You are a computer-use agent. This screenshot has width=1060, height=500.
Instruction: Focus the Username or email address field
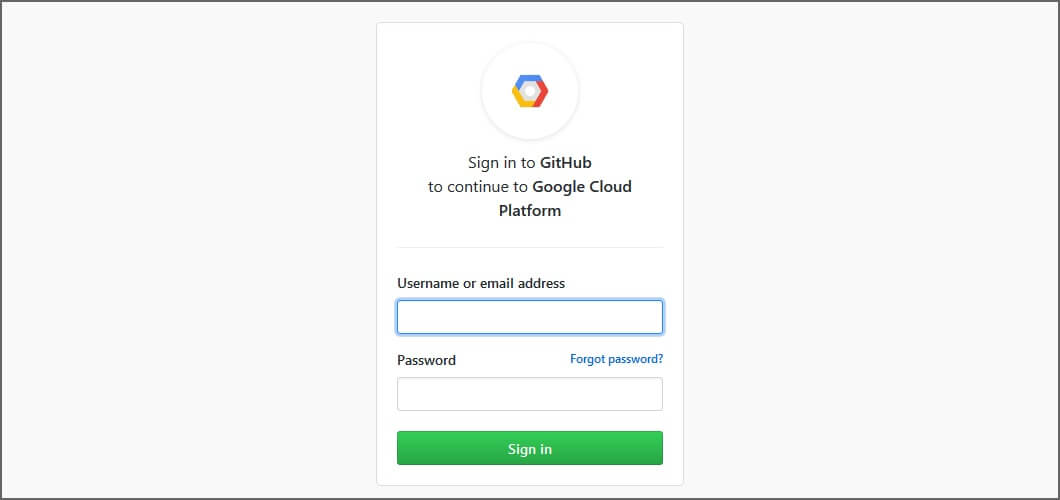coord(530,317)
